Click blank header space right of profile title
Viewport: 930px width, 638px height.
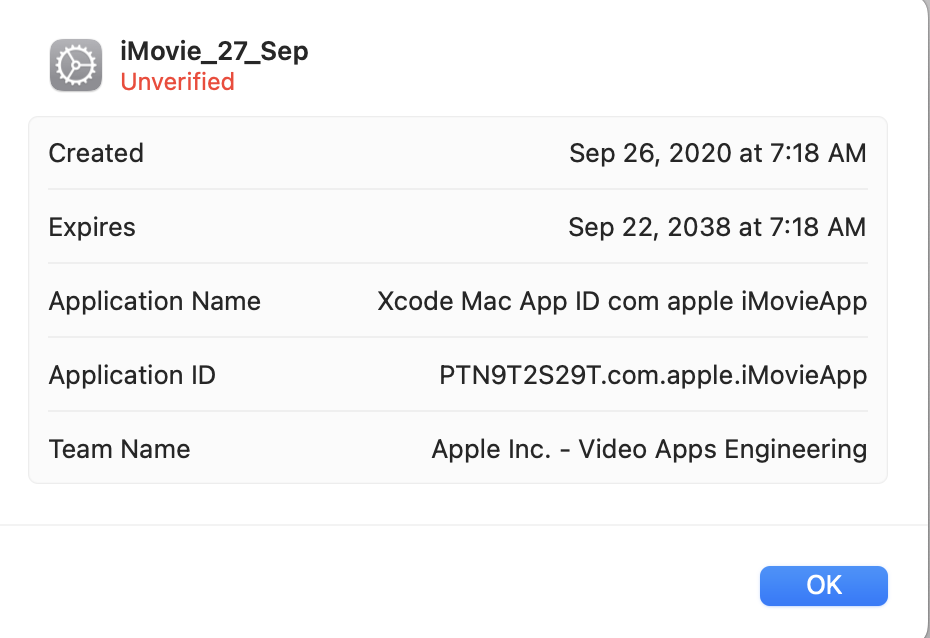pyautogui.click(x=600, y=60)
